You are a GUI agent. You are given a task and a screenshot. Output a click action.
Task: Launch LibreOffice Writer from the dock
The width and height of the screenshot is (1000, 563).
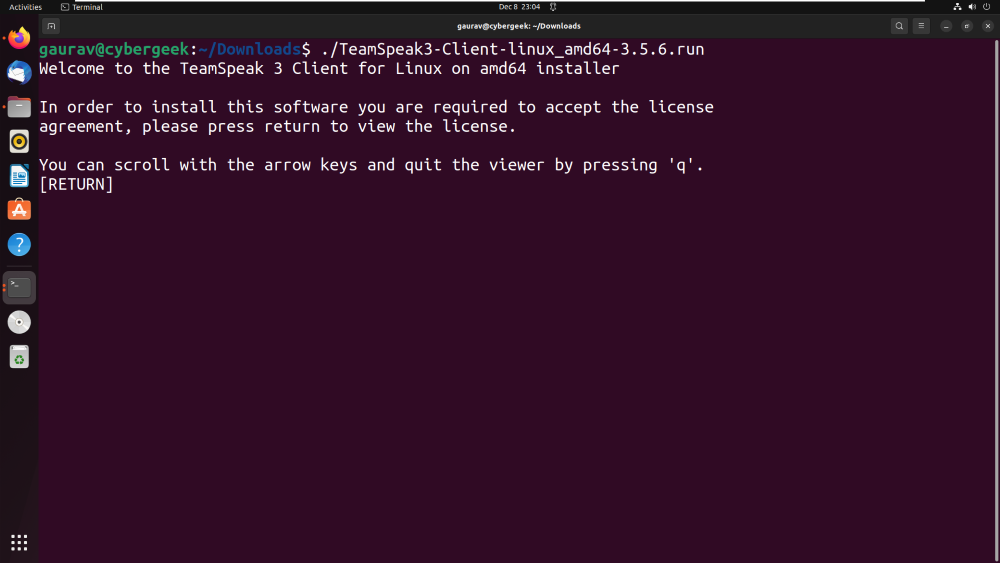coord(19,176)
